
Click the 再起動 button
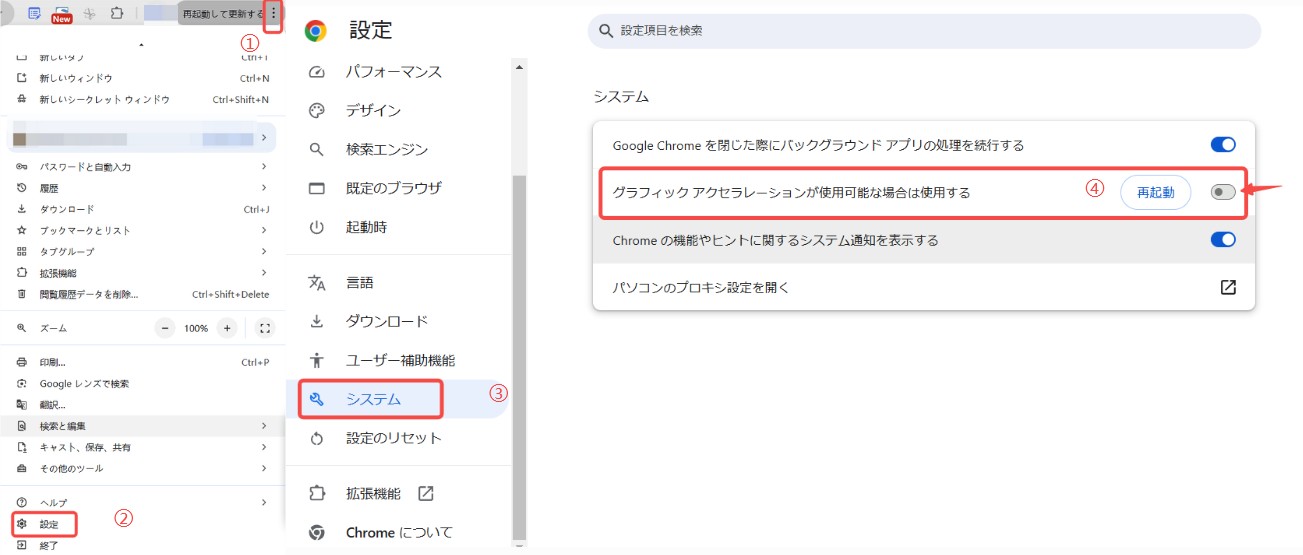[x=1155, y=192]
